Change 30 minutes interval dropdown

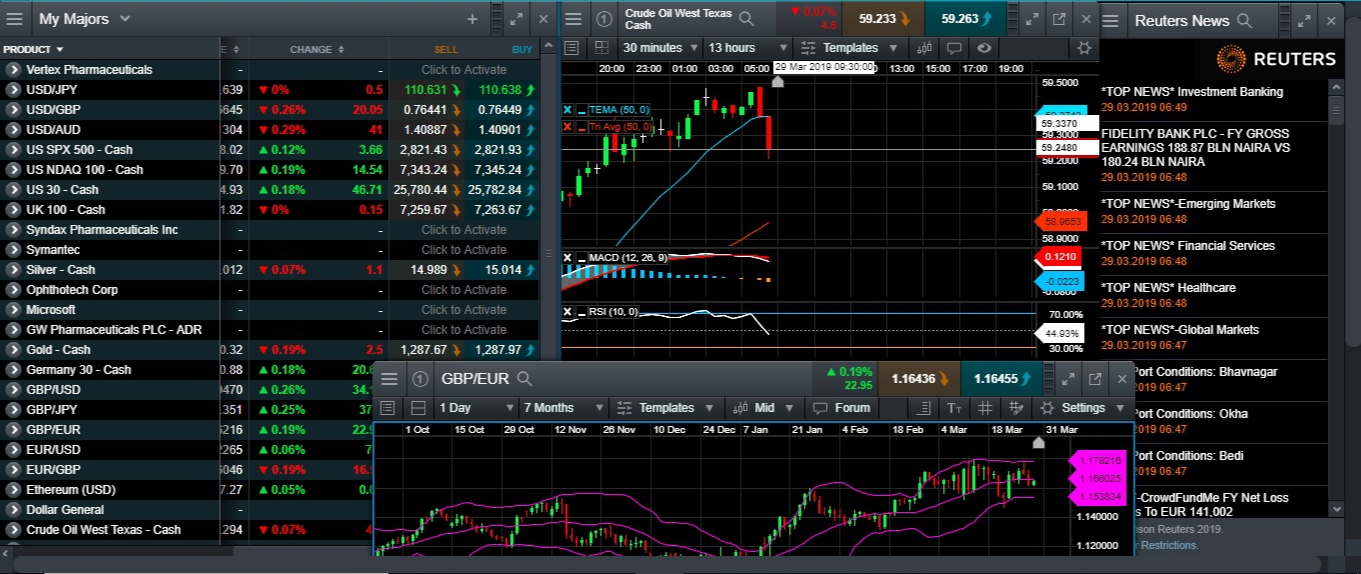coord(659,48)
